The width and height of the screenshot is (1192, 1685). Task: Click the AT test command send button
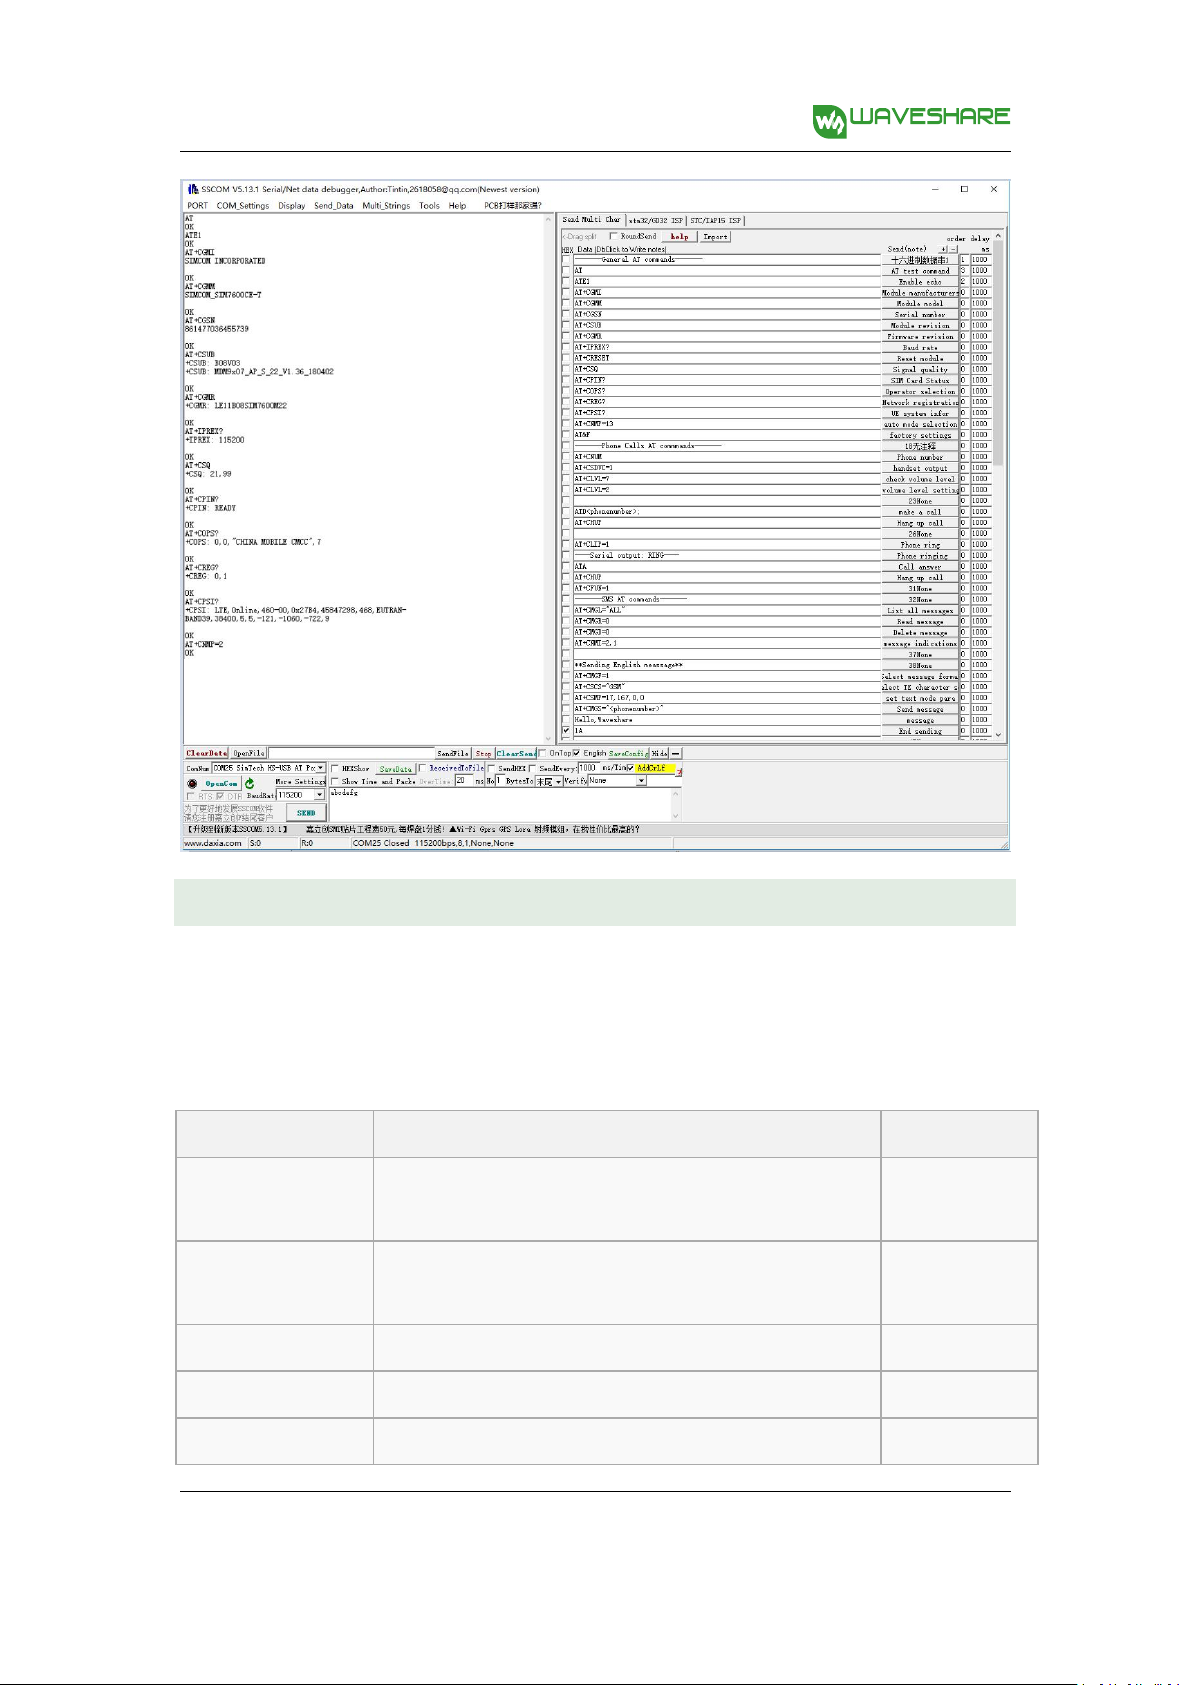point(920,271)
